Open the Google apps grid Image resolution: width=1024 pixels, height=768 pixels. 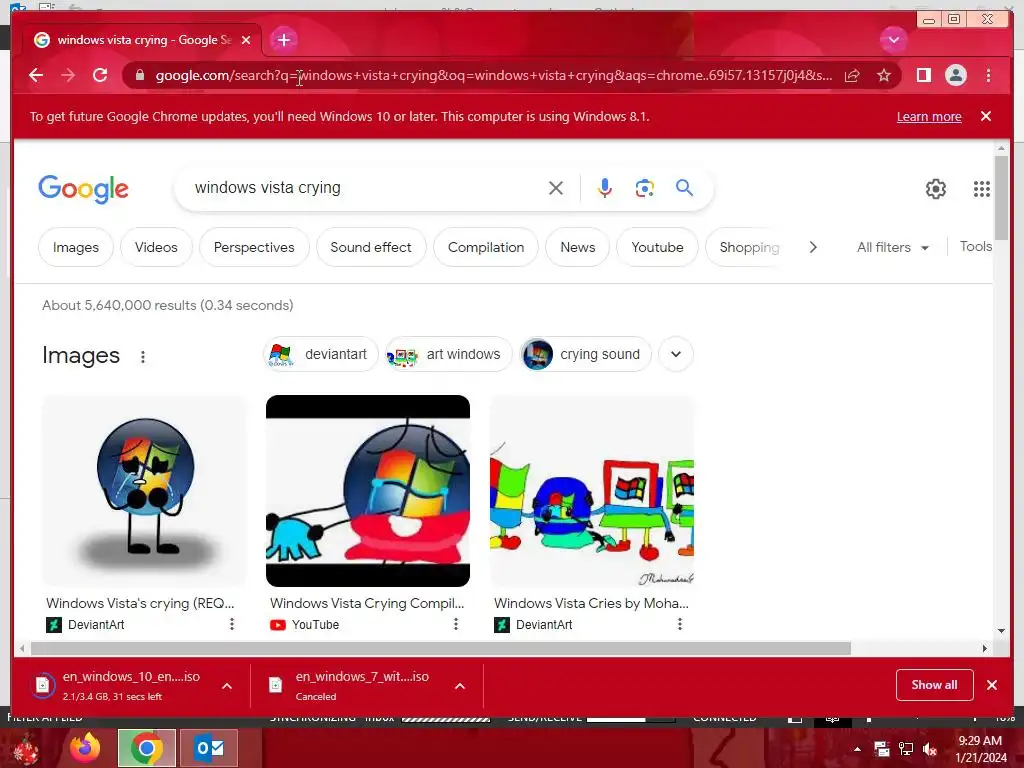(982, 189)
